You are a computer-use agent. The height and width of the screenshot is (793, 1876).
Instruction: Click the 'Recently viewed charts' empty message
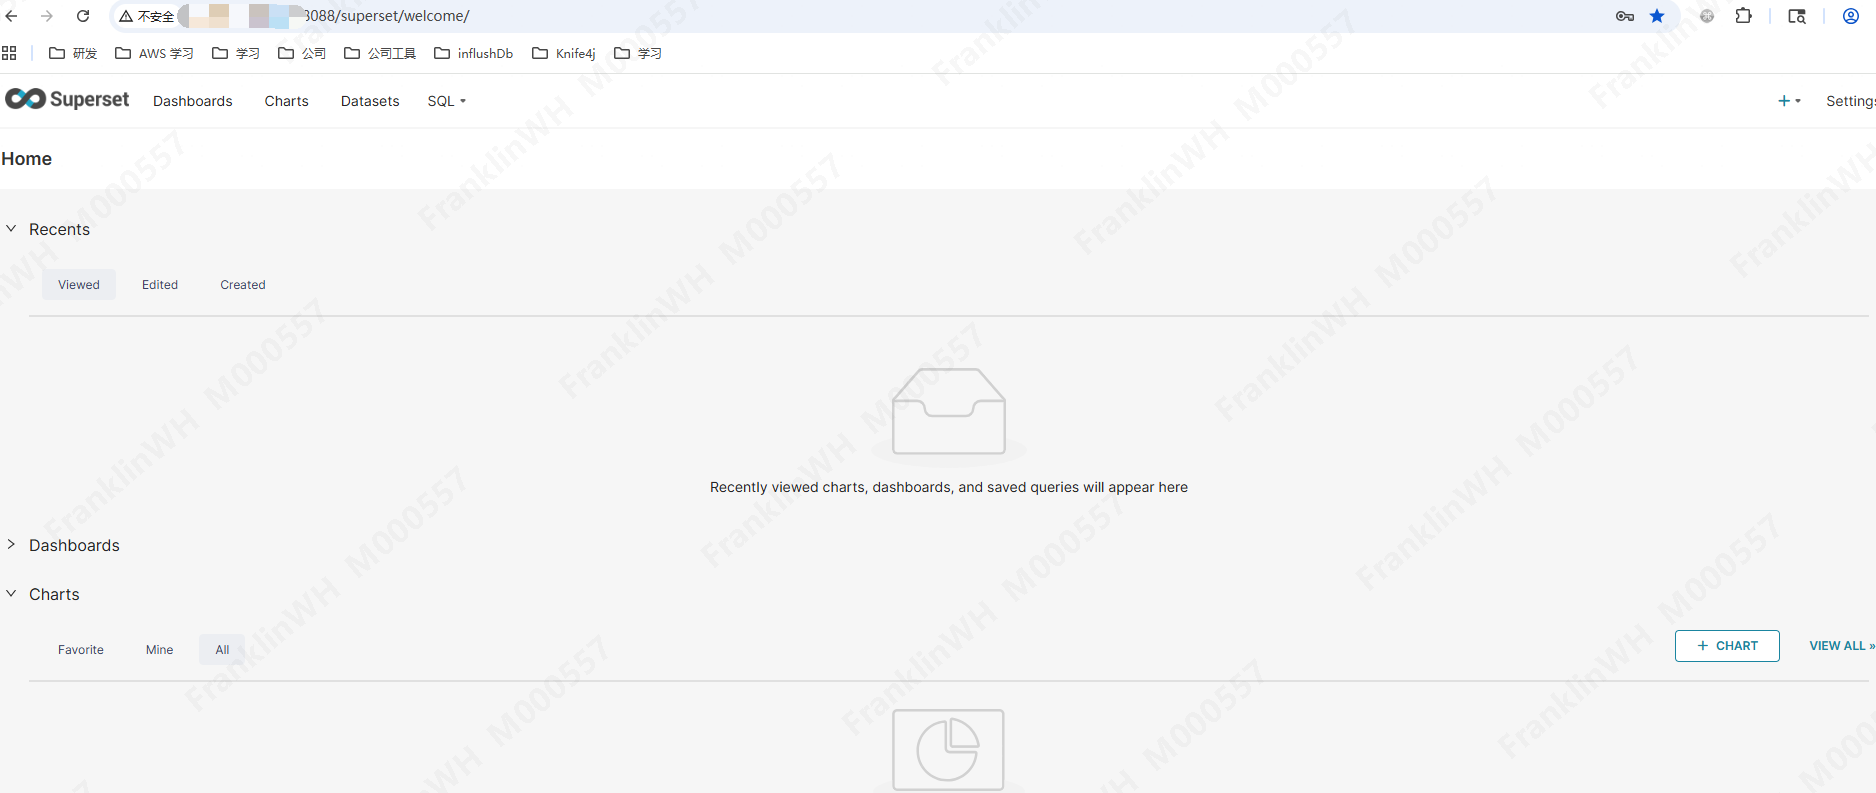949,487
